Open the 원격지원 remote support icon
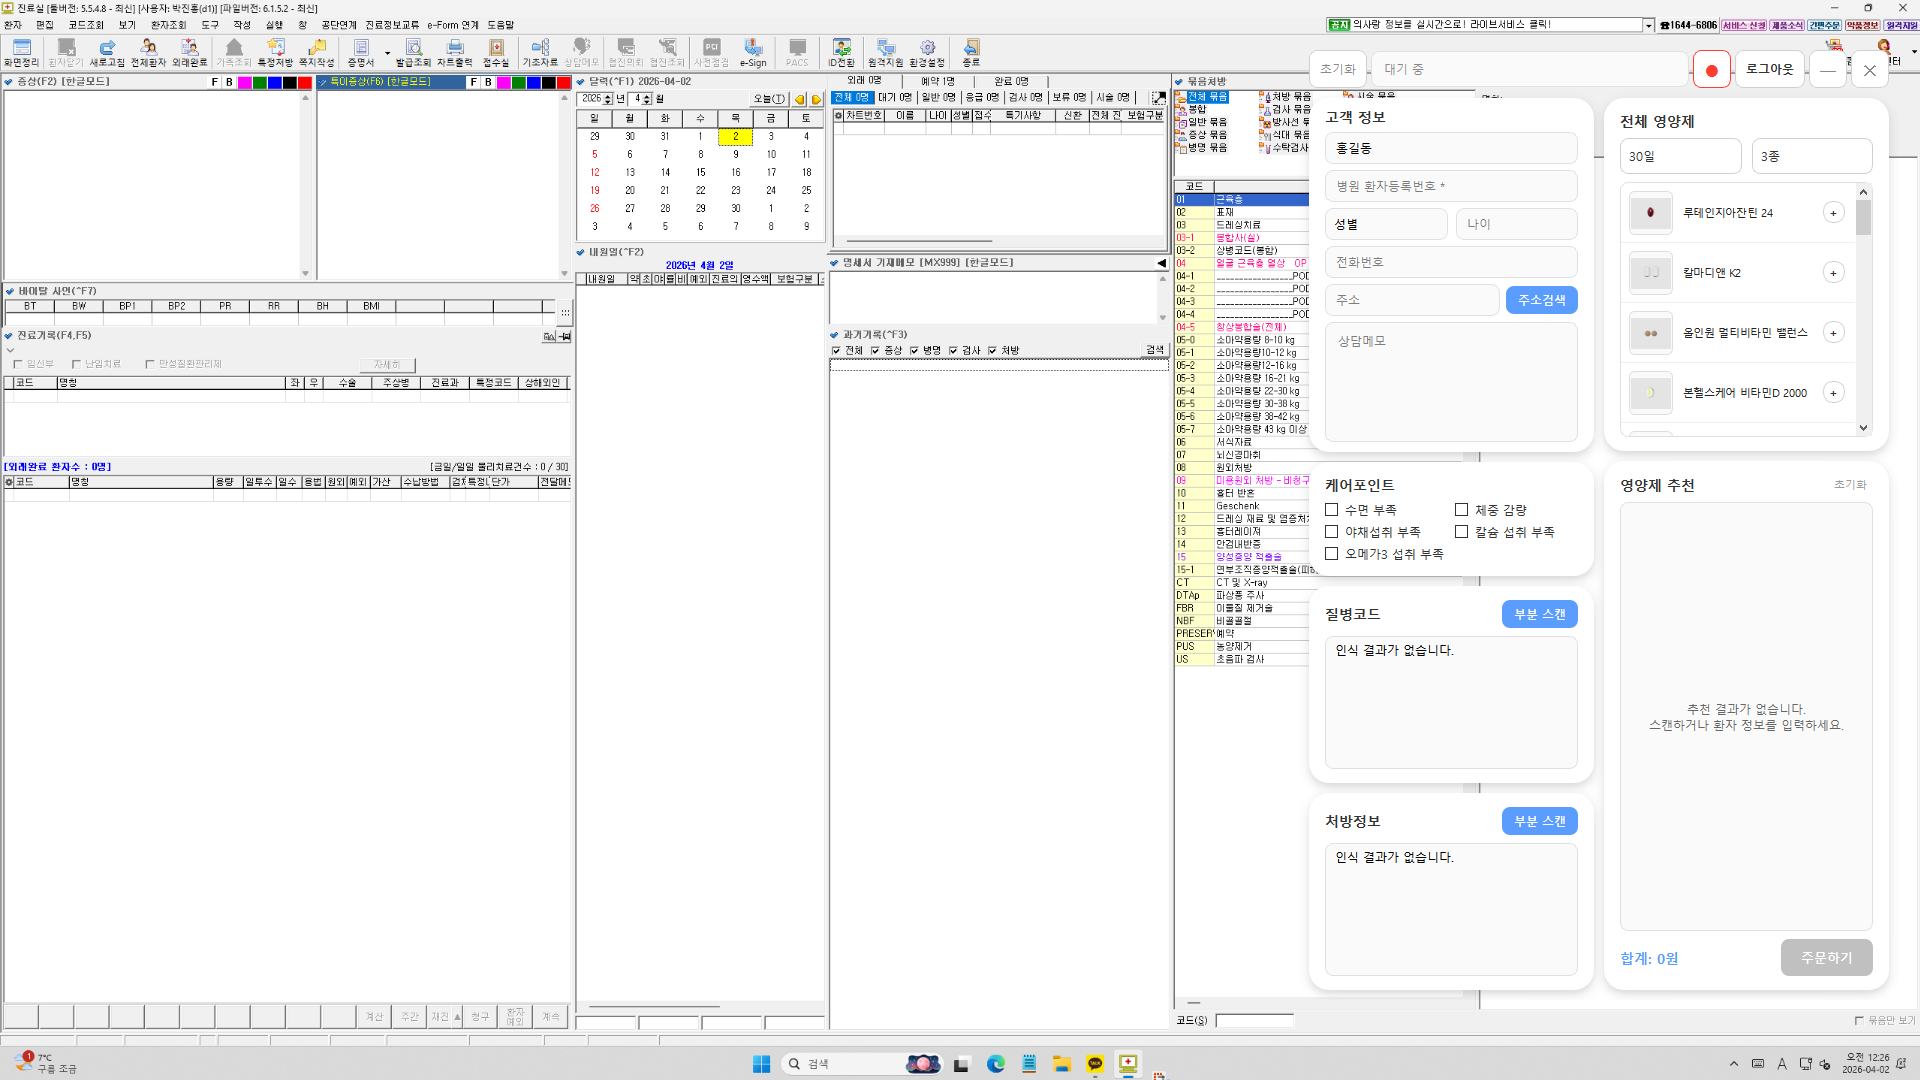The image size is (1920, 1080). (885, 53)
